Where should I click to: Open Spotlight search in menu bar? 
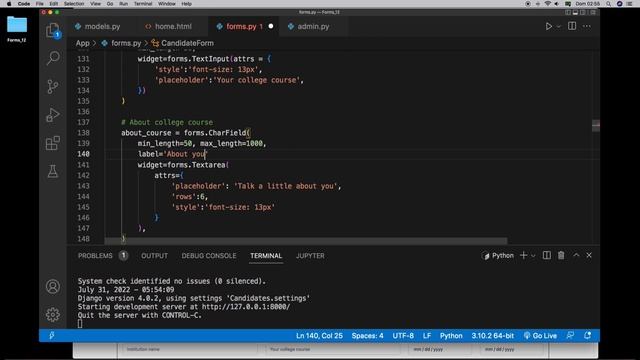click(609, 4)
